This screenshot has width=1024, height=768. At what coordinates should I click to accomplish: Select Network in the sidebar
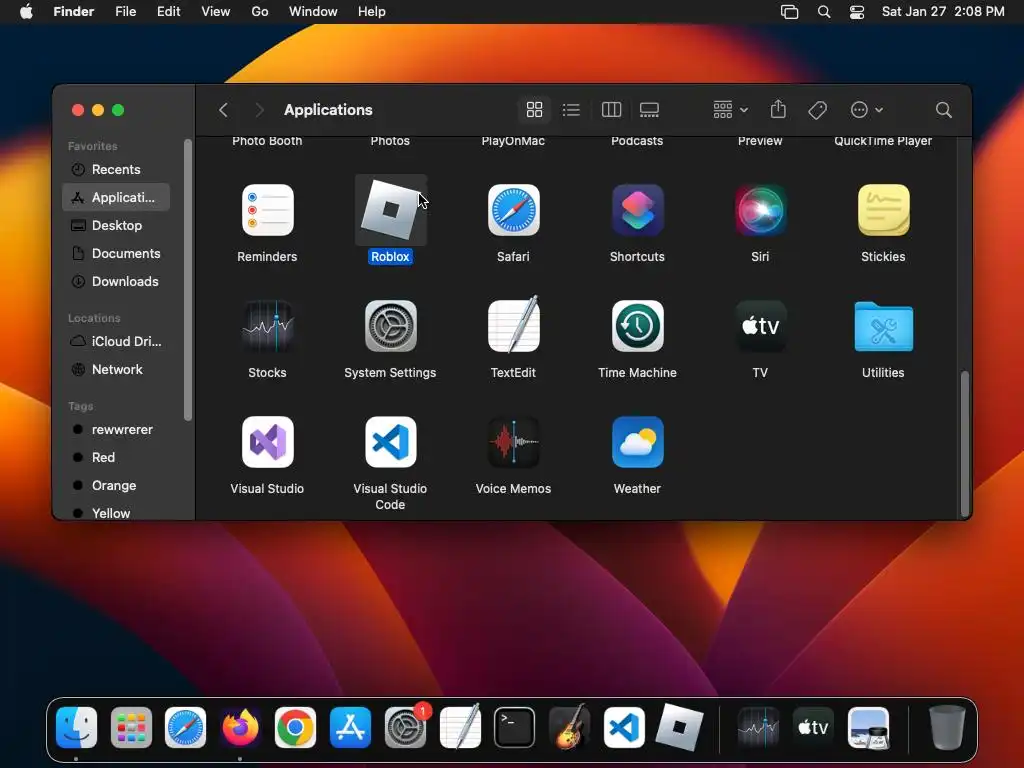tap(116, 370)
